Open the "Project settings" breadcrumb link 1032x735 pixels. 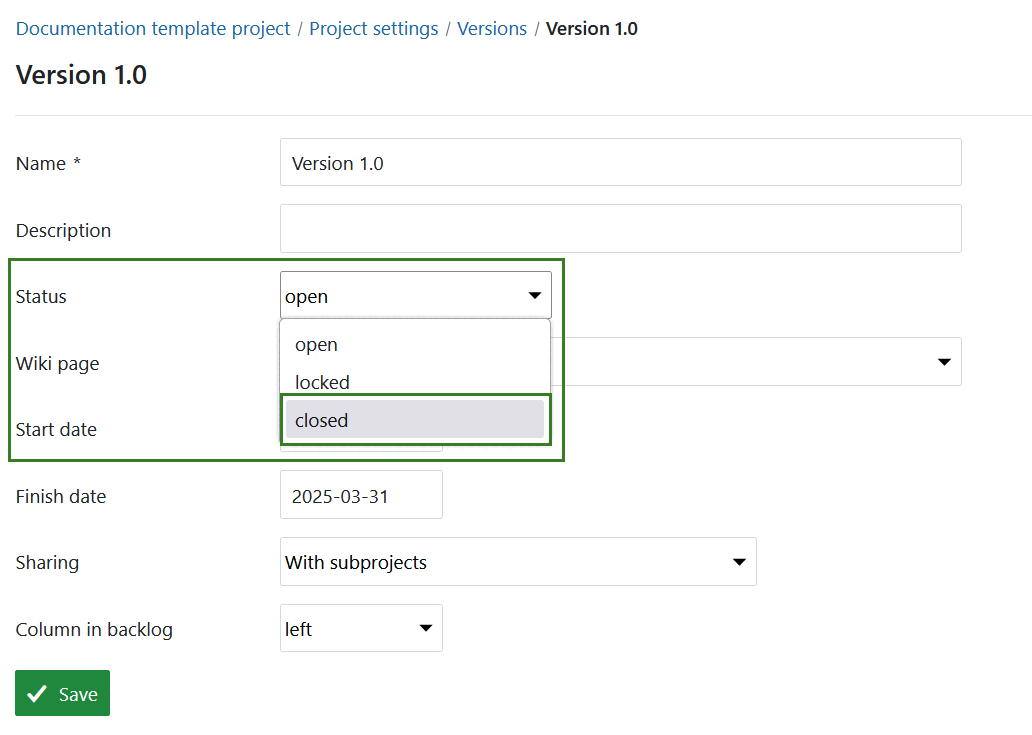pyautogui.click(x=373, y=28)
